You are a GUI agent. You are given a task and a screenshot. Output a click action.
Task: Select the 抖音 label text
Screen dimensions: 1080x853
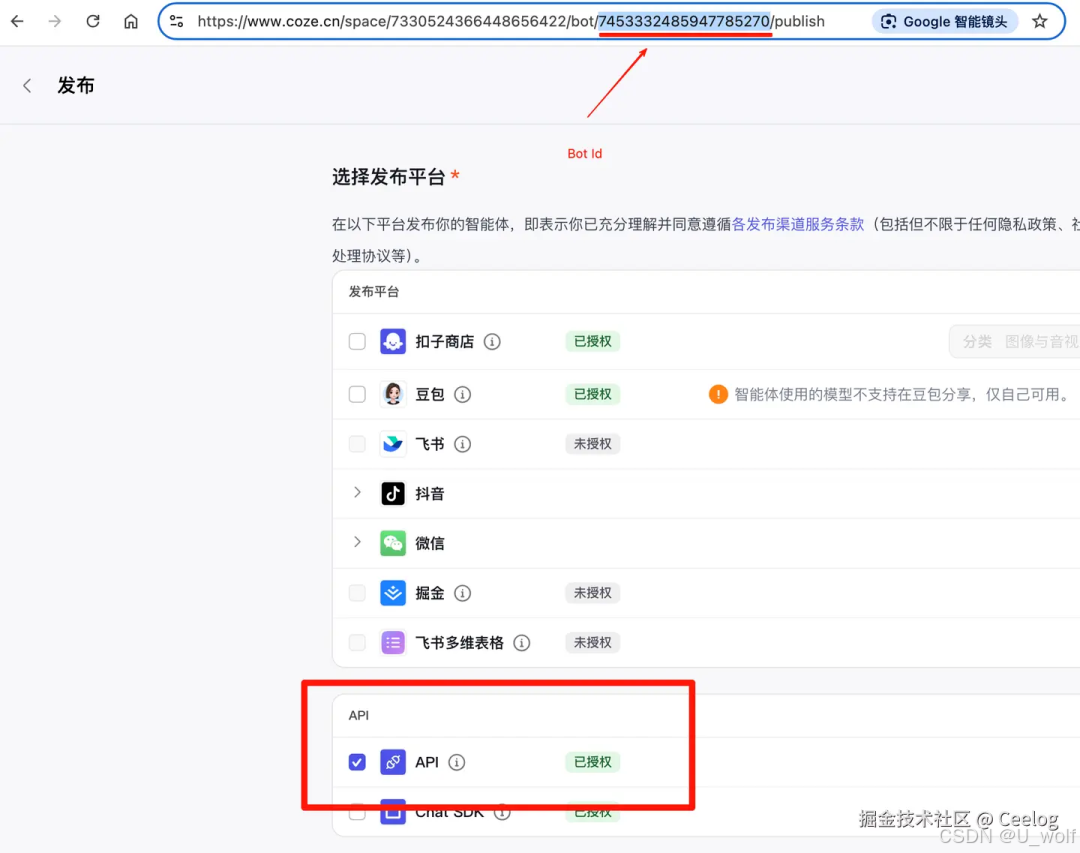(430, 493)
